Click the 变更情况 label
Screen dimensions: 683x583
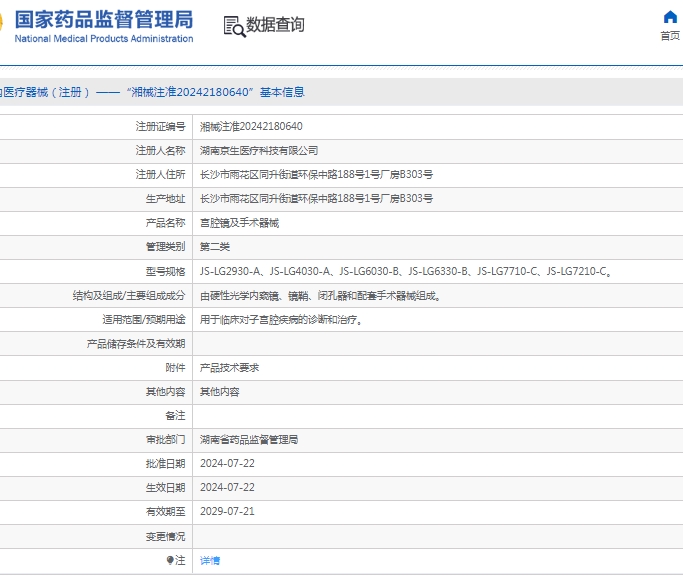point(166,536)
